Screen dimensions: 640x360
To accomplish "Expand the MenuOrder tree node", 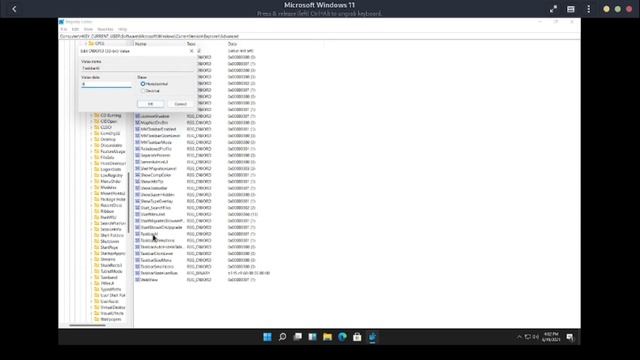I will click(x=91, y=181).
